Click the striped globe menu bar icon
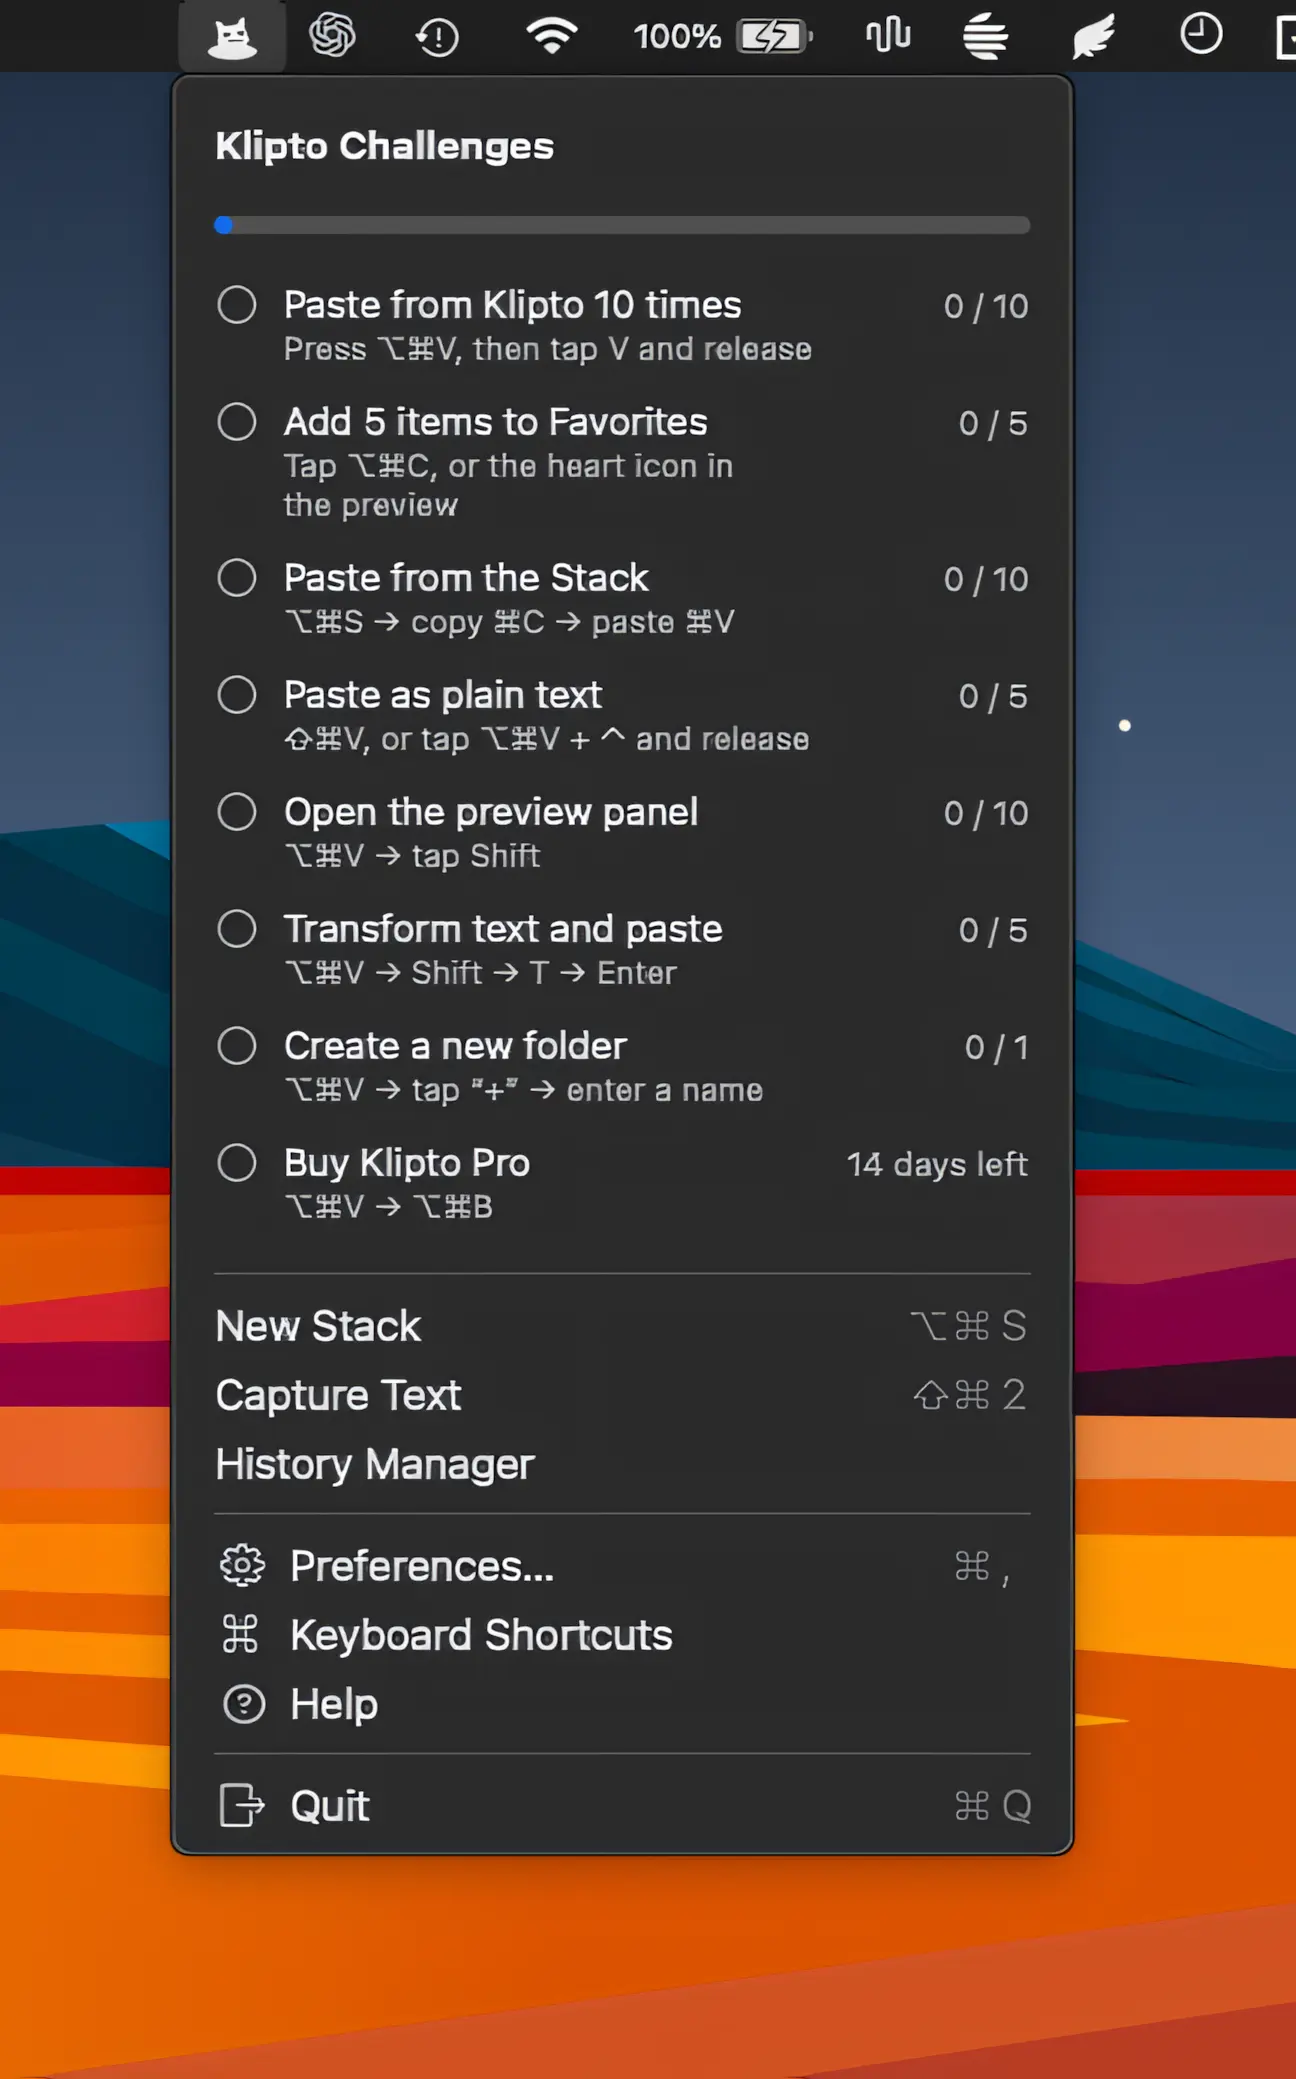1296x2079 pixels. point(986,37)
